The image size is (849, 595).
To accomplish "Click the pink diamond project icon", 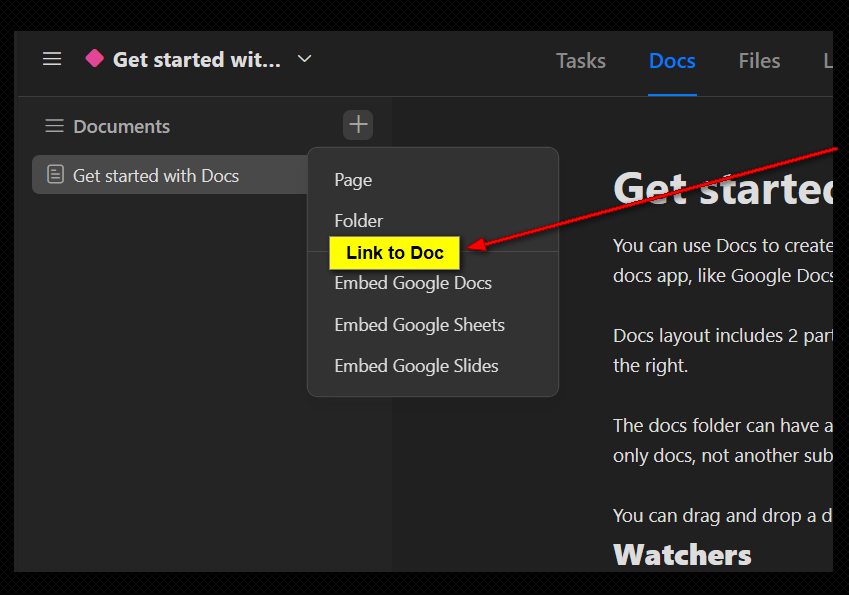I will click(x=94, y=58).
